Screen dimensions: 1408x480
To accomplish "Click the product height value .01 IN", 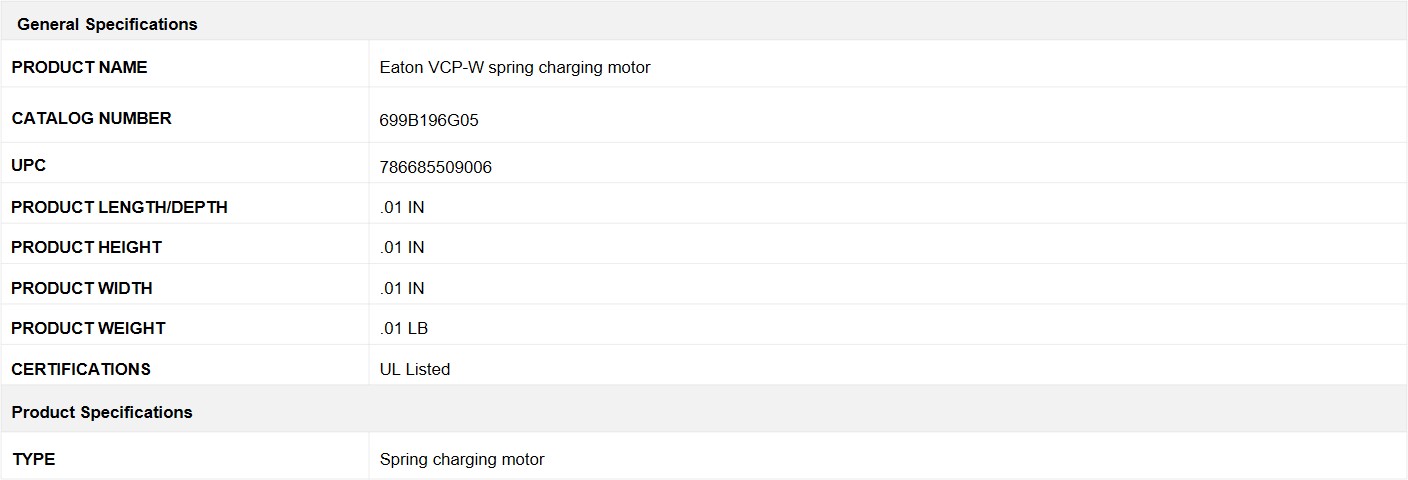I will (402, 247).
